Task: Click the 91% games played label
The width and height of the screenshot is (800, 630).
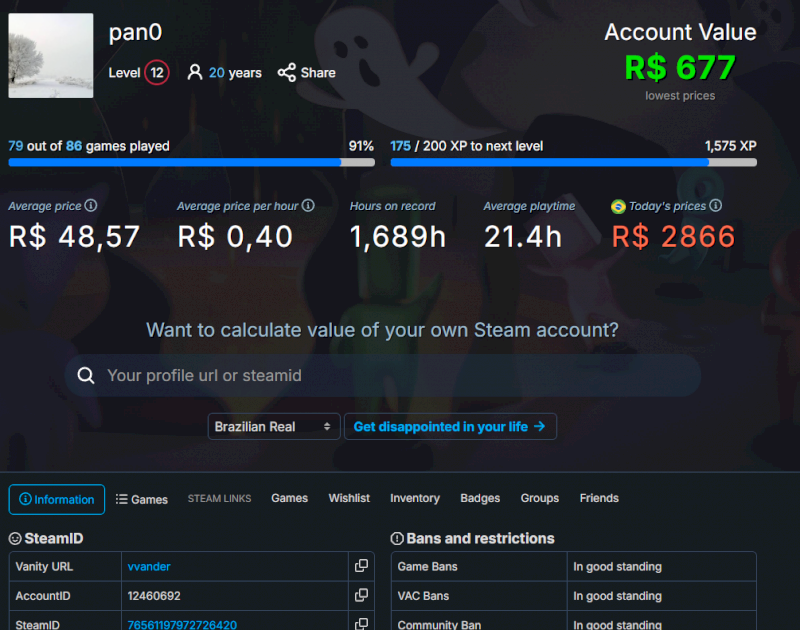Action: 361,146
